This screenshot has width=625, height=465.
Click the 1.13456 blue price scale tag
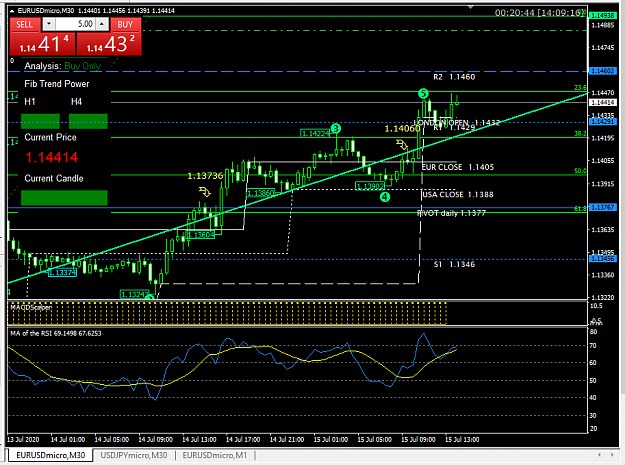point(602,259)
